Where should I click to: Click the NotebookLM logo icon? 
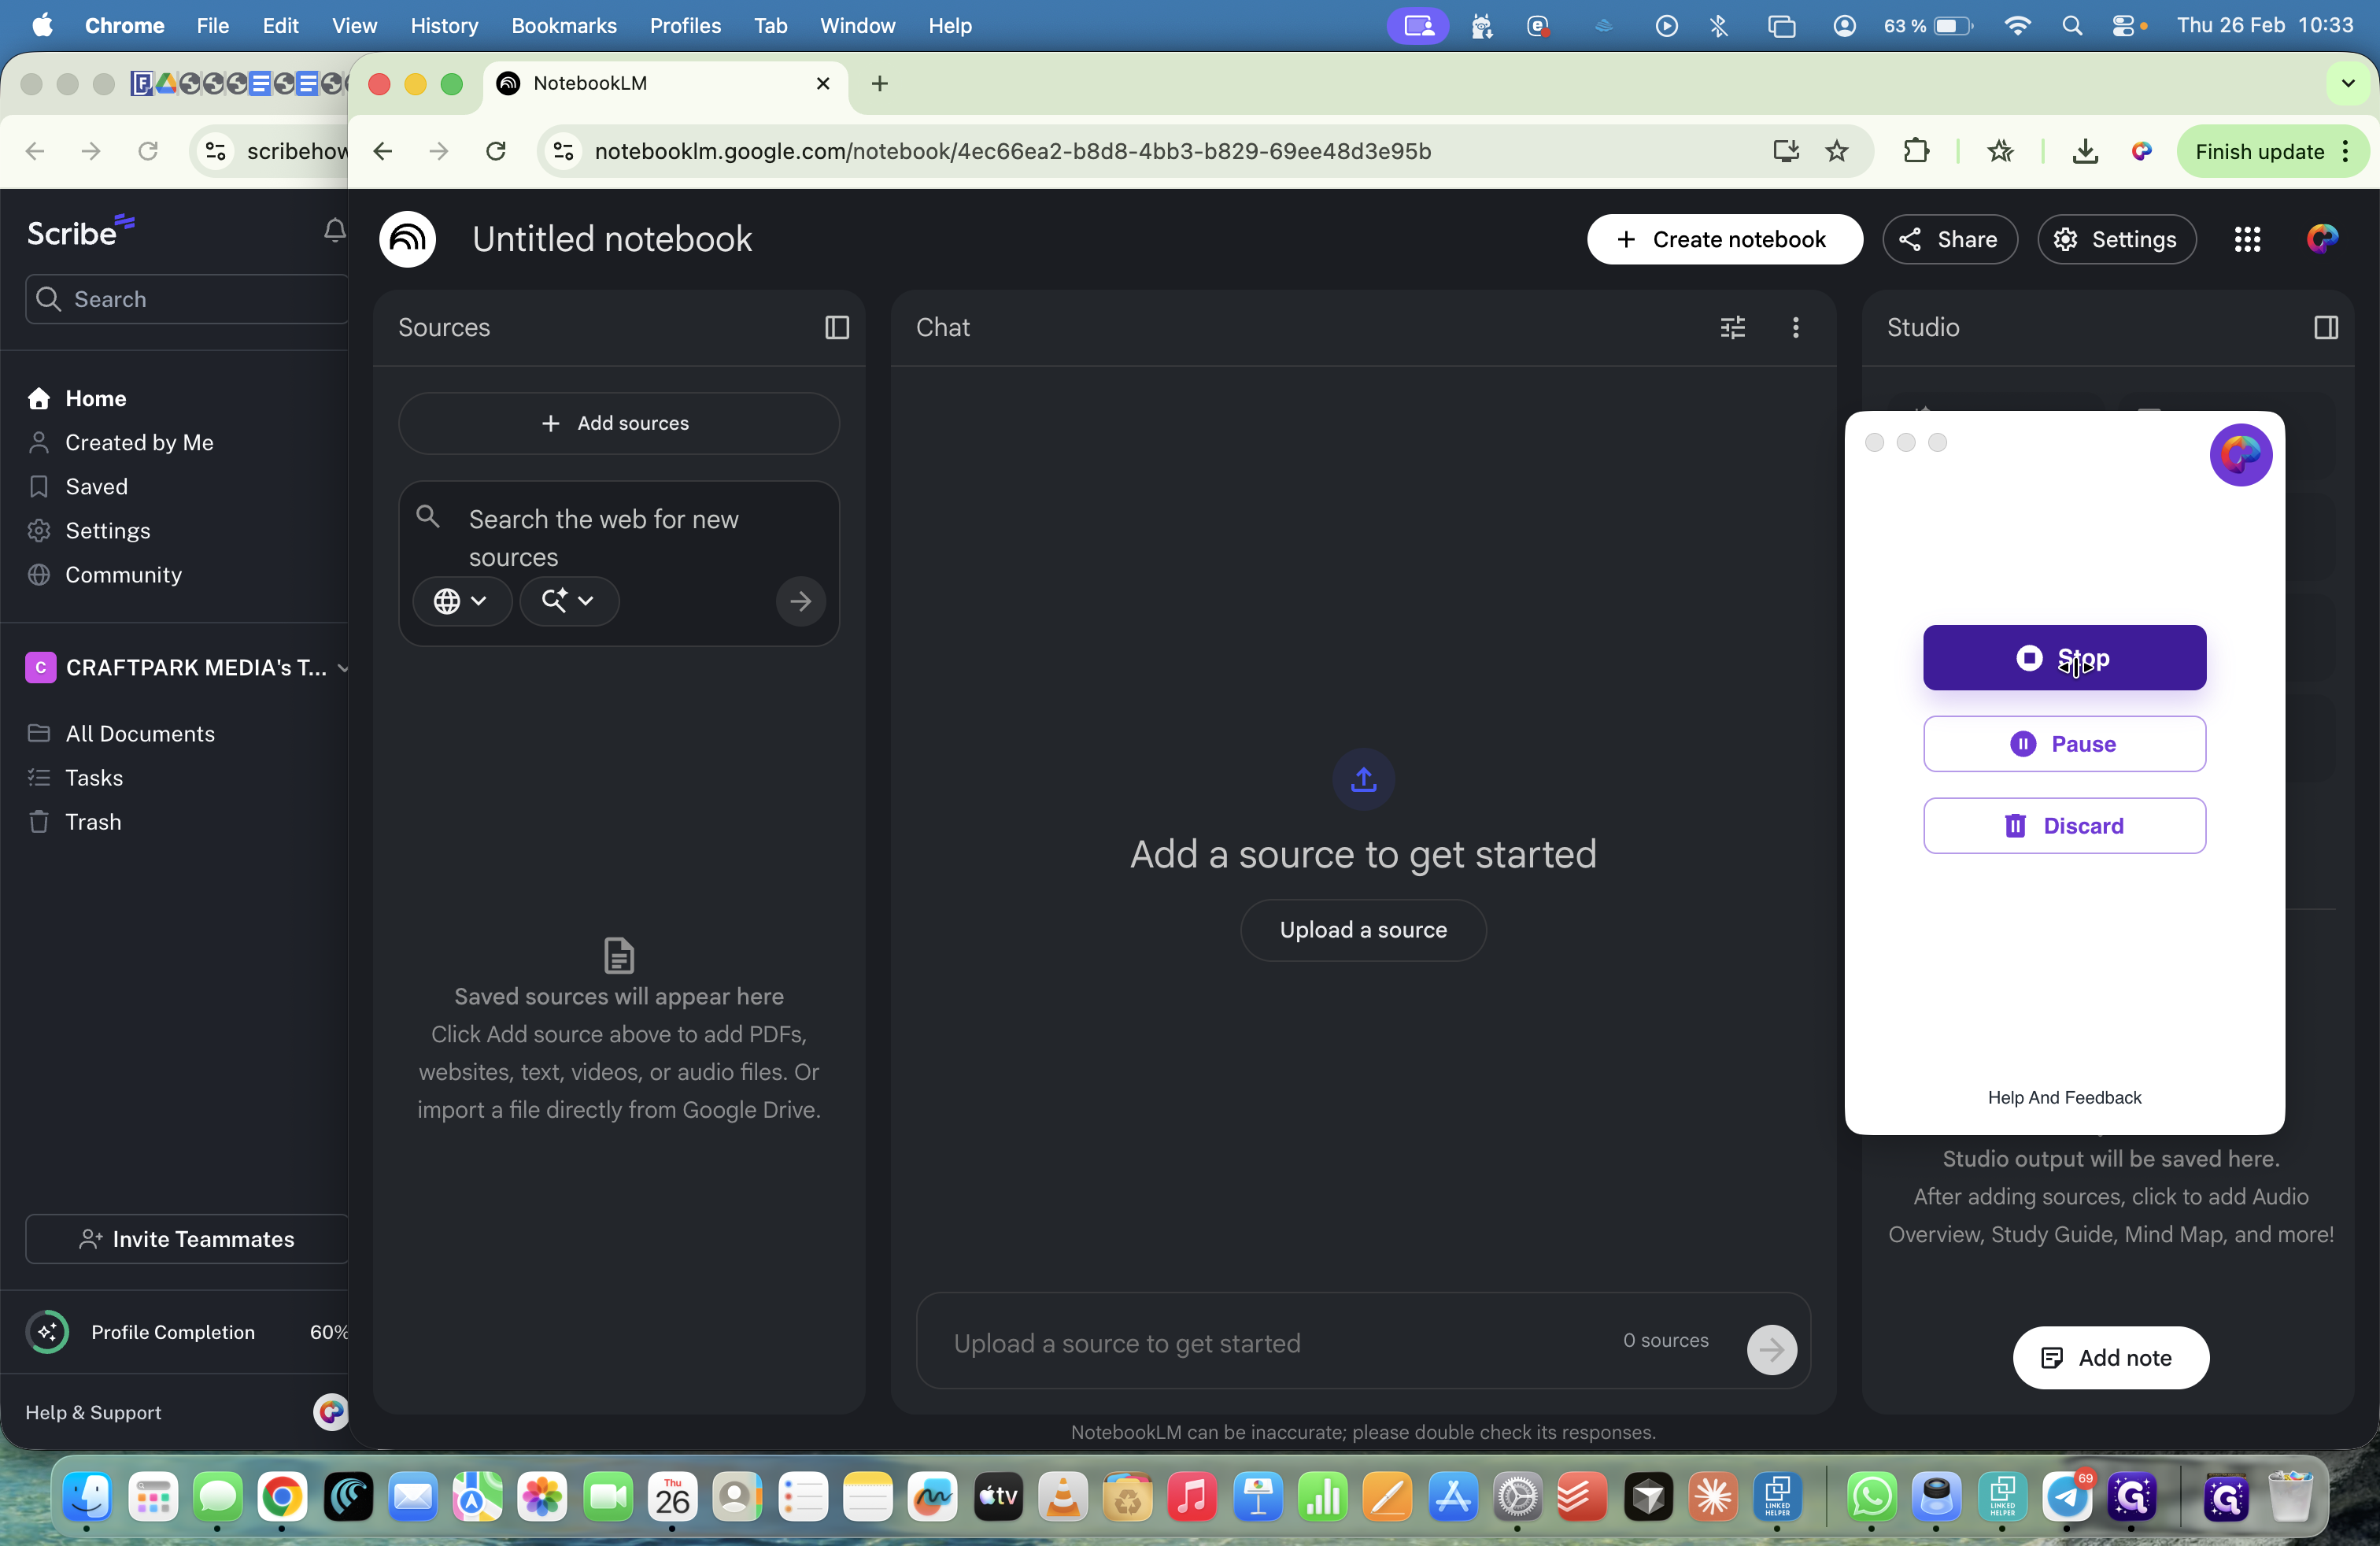408,239
